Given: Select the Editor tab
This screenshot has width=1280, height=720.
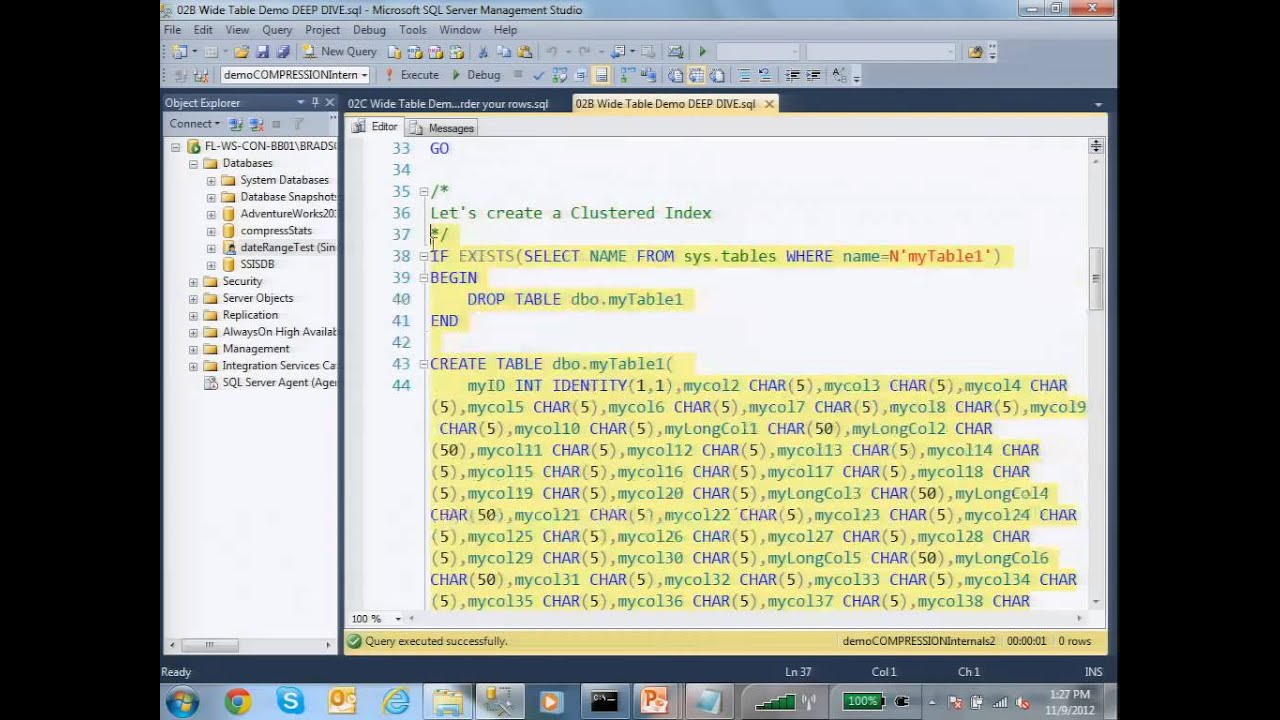Looking at the screenshot, I should pos(375,127).
